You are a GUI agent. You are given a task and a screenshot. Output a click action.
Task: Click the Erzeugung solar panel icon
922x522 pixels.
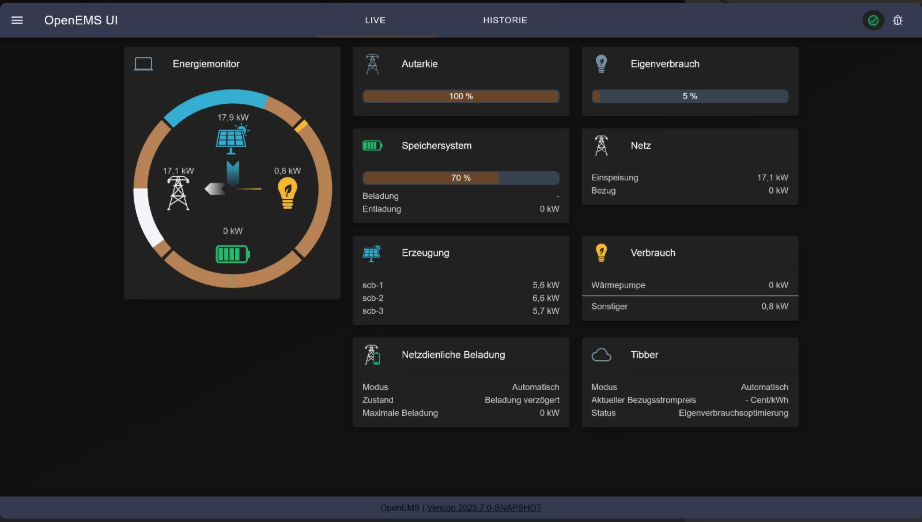click(x=372, y=253)
